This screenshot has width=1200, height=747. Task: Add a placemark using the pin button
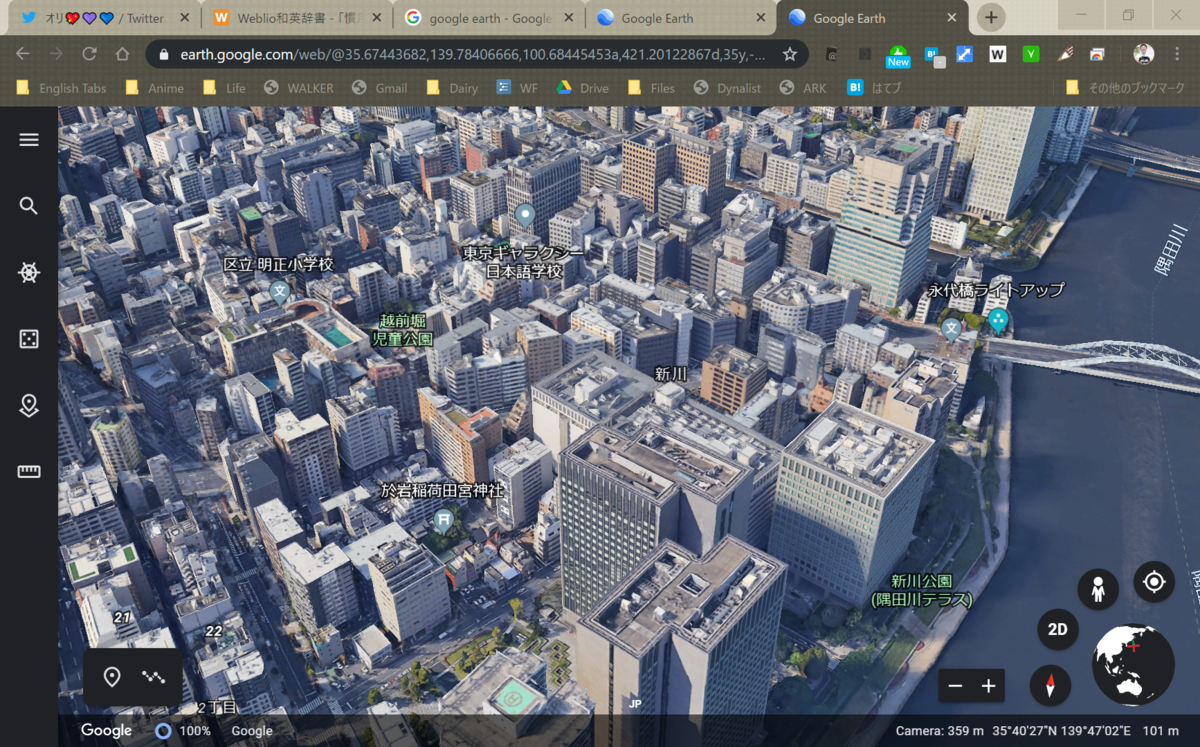point(112,677)
